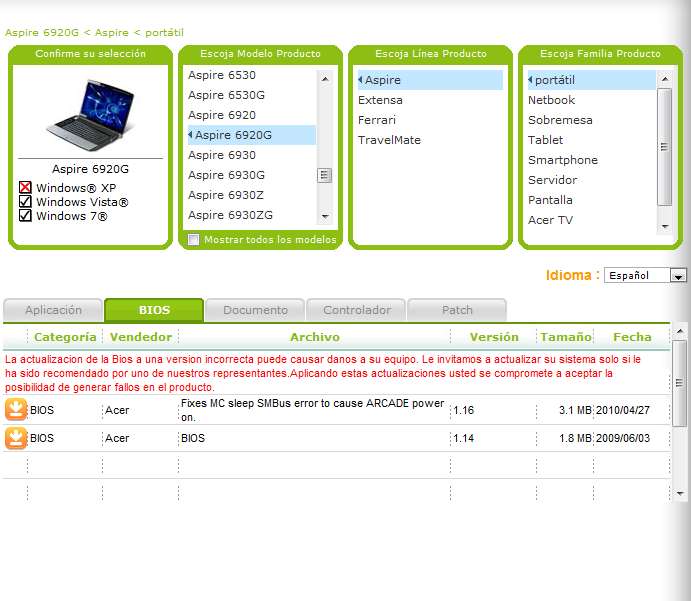This screenshot has width=691, height=601.
Task: Enable Mostrar todos los modelos checkbox
Action: click(193, 239)
